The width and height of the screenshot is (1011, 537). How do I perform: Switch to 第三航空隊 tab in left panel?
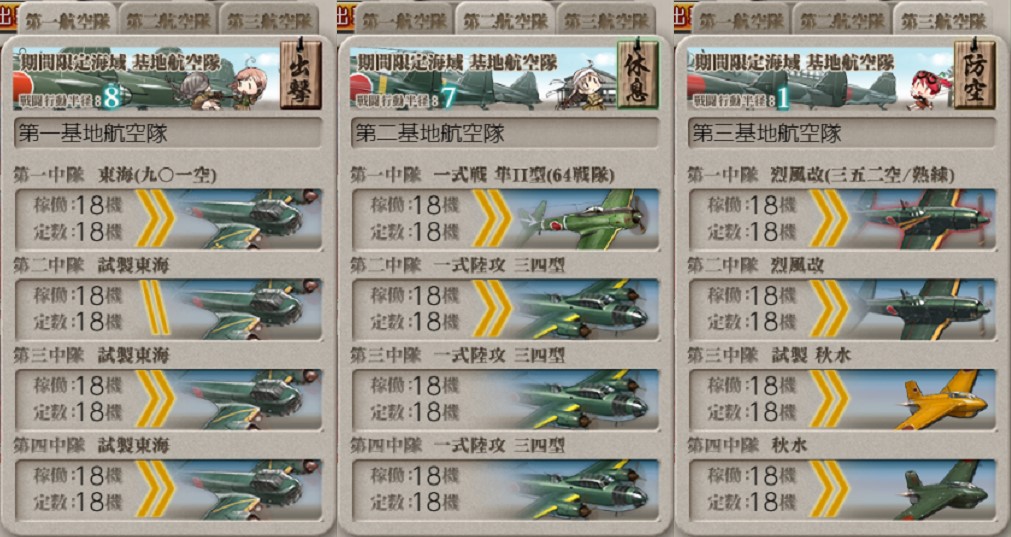(x=269, y=19)
